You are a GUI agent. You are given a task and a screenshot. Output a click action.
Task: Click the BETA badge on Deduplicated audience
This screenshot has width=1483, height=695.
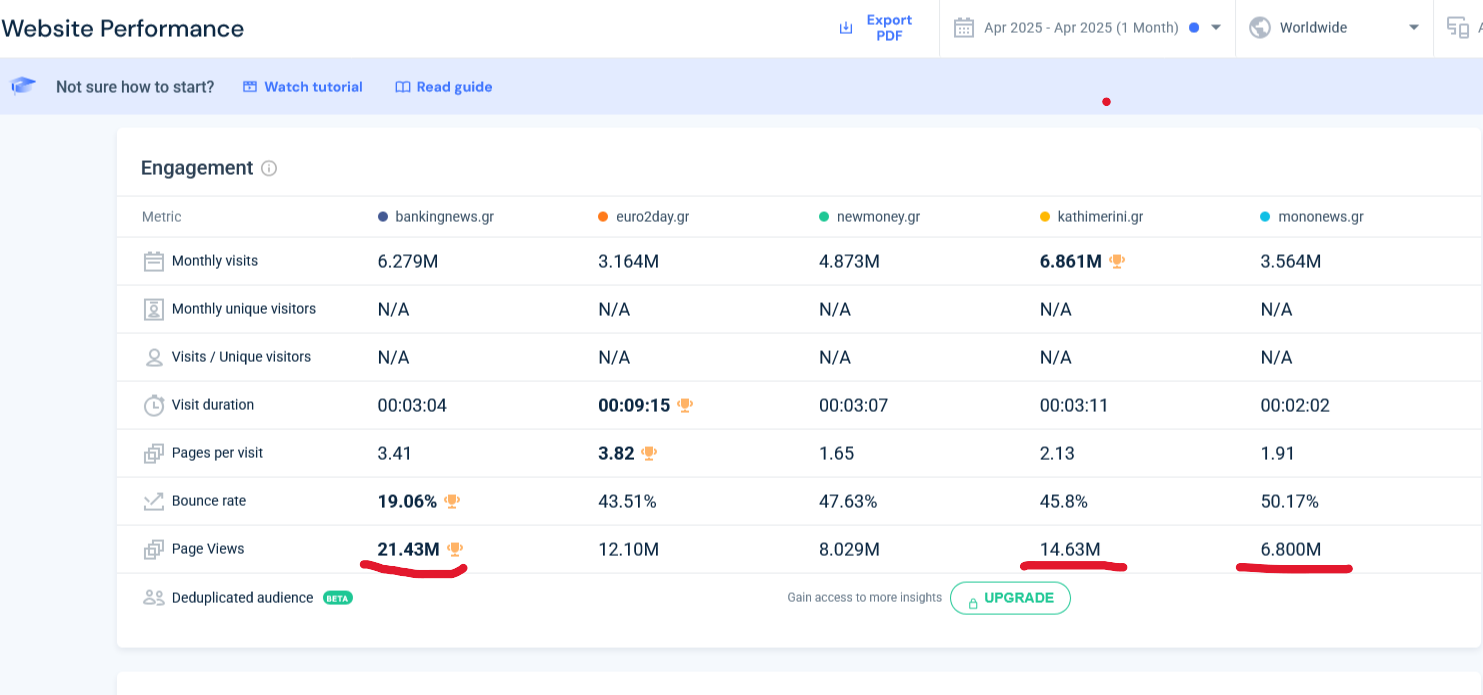(338, 598)
